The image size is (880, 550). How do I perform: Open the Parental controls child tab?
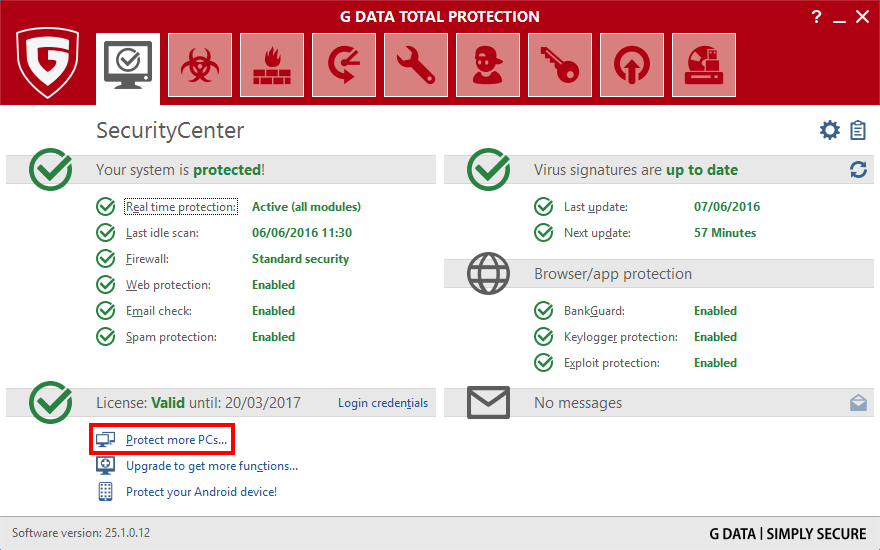(x=488, y=65)
